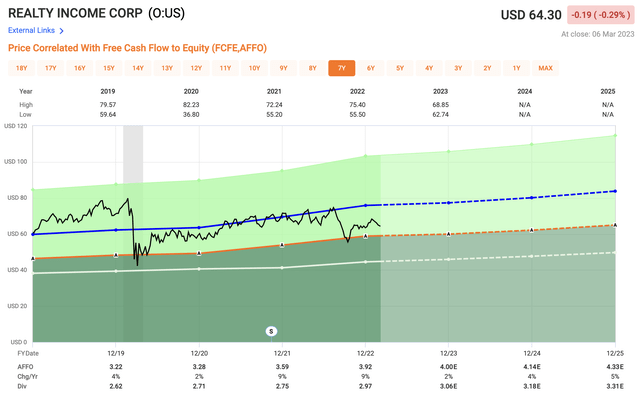The image size is (640, 393).
Task: Click the triangle marker at 12/25 estimate
Action: (x=615, y=225)
